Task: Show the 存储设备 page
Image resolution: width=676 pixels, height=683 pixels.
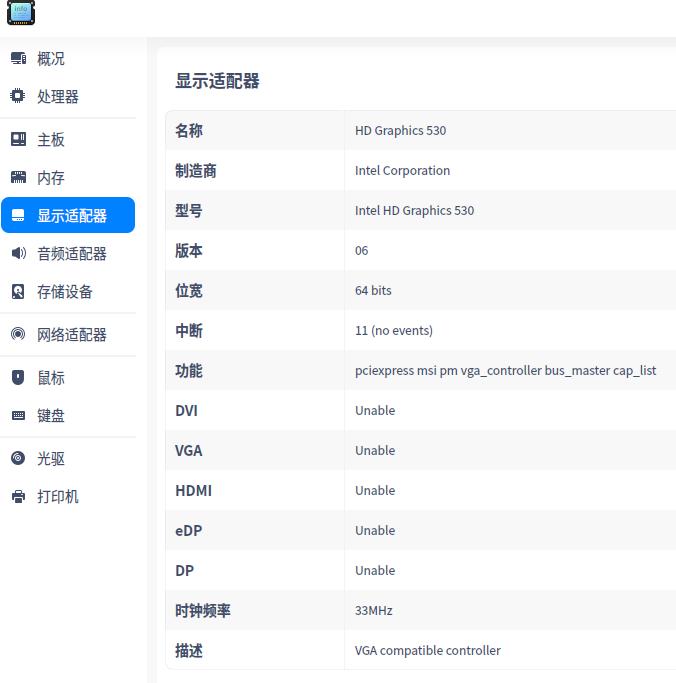Action: tap(68, 291)
